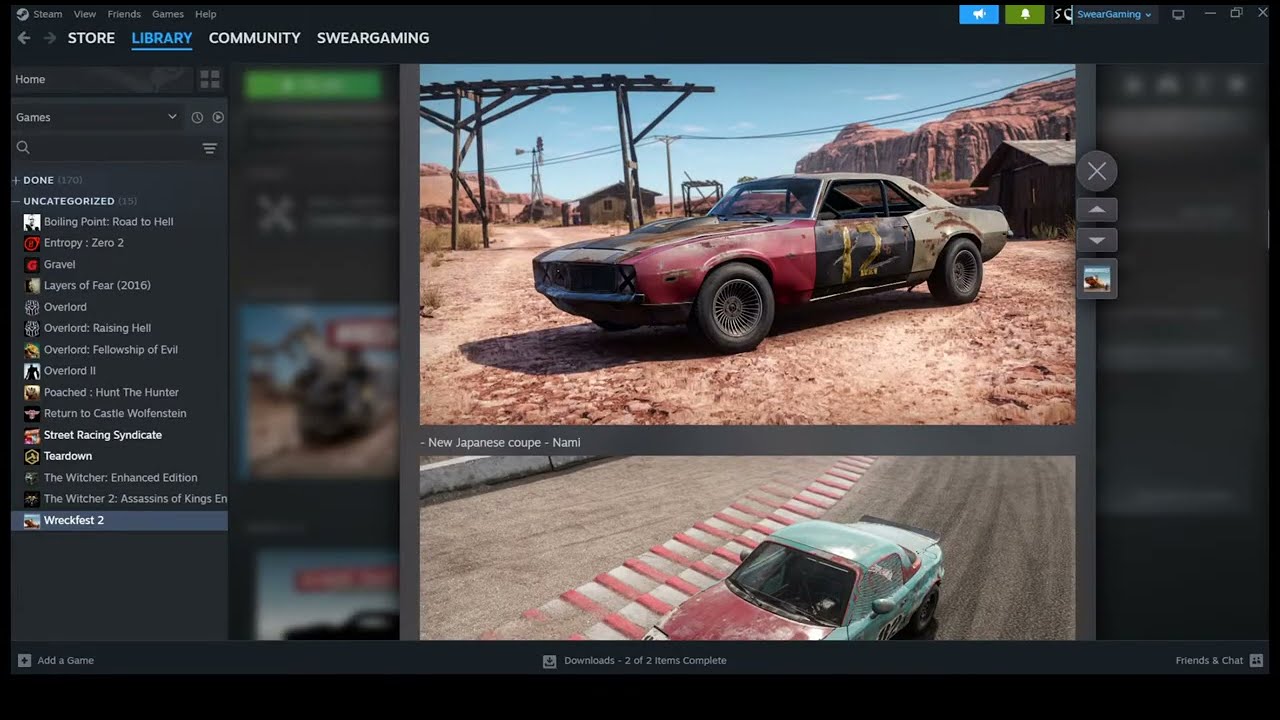Open the SwearGaming account dropdown
The image size is (1280, 720).
[x=1114, y=14]
